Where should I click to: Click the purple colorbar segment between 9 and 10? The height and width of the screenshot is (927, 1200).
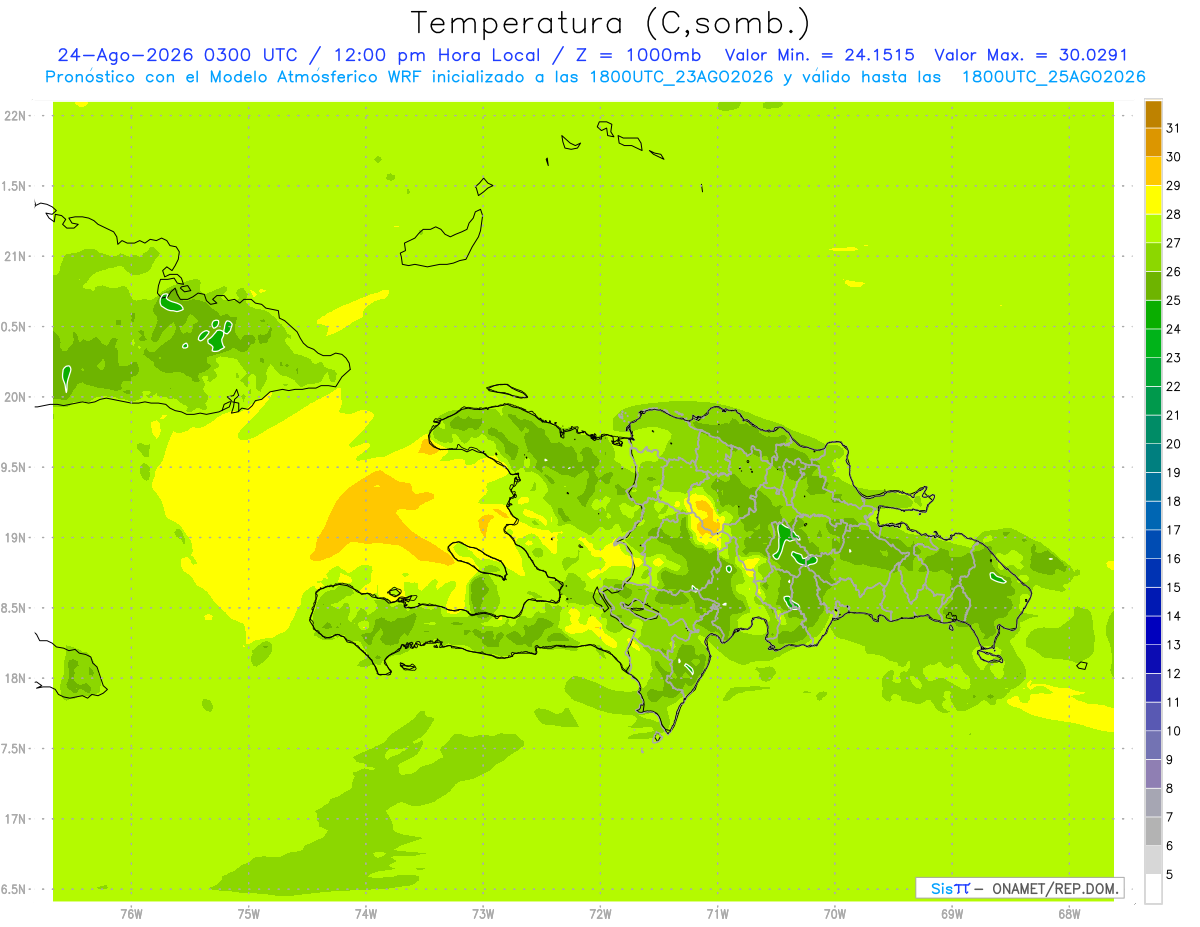1153,745
